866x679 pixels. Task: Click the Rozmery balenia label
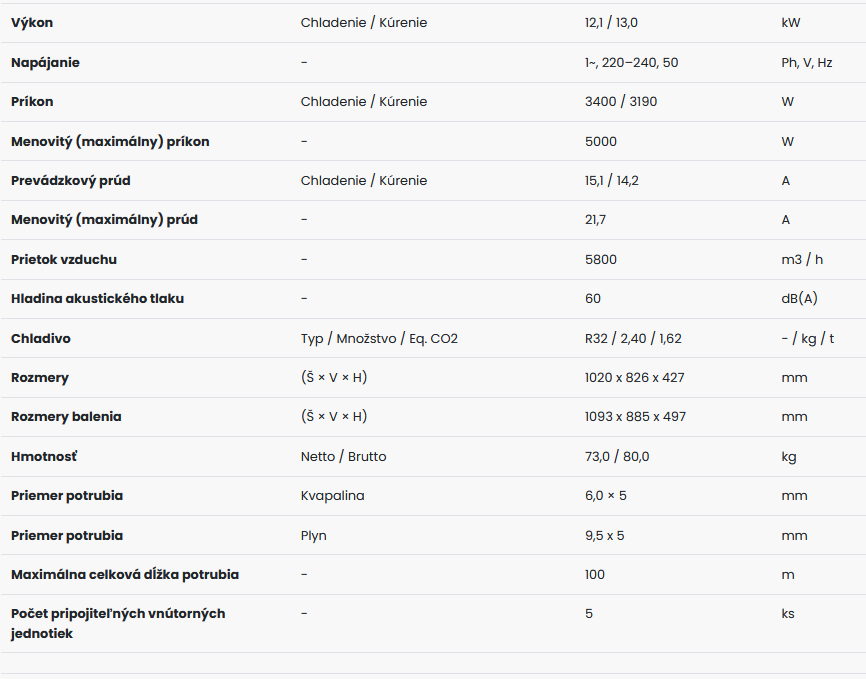[x=66, y=417]
